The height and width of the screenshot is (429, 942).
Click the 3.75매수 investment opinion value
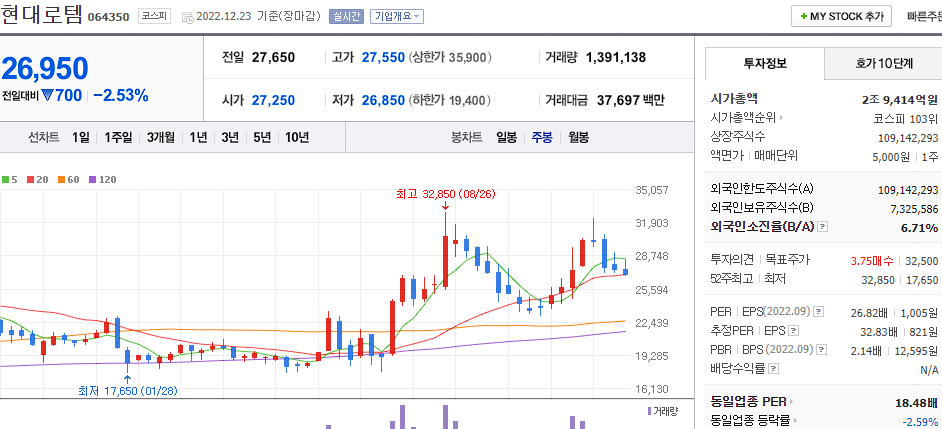click(872, 260)
